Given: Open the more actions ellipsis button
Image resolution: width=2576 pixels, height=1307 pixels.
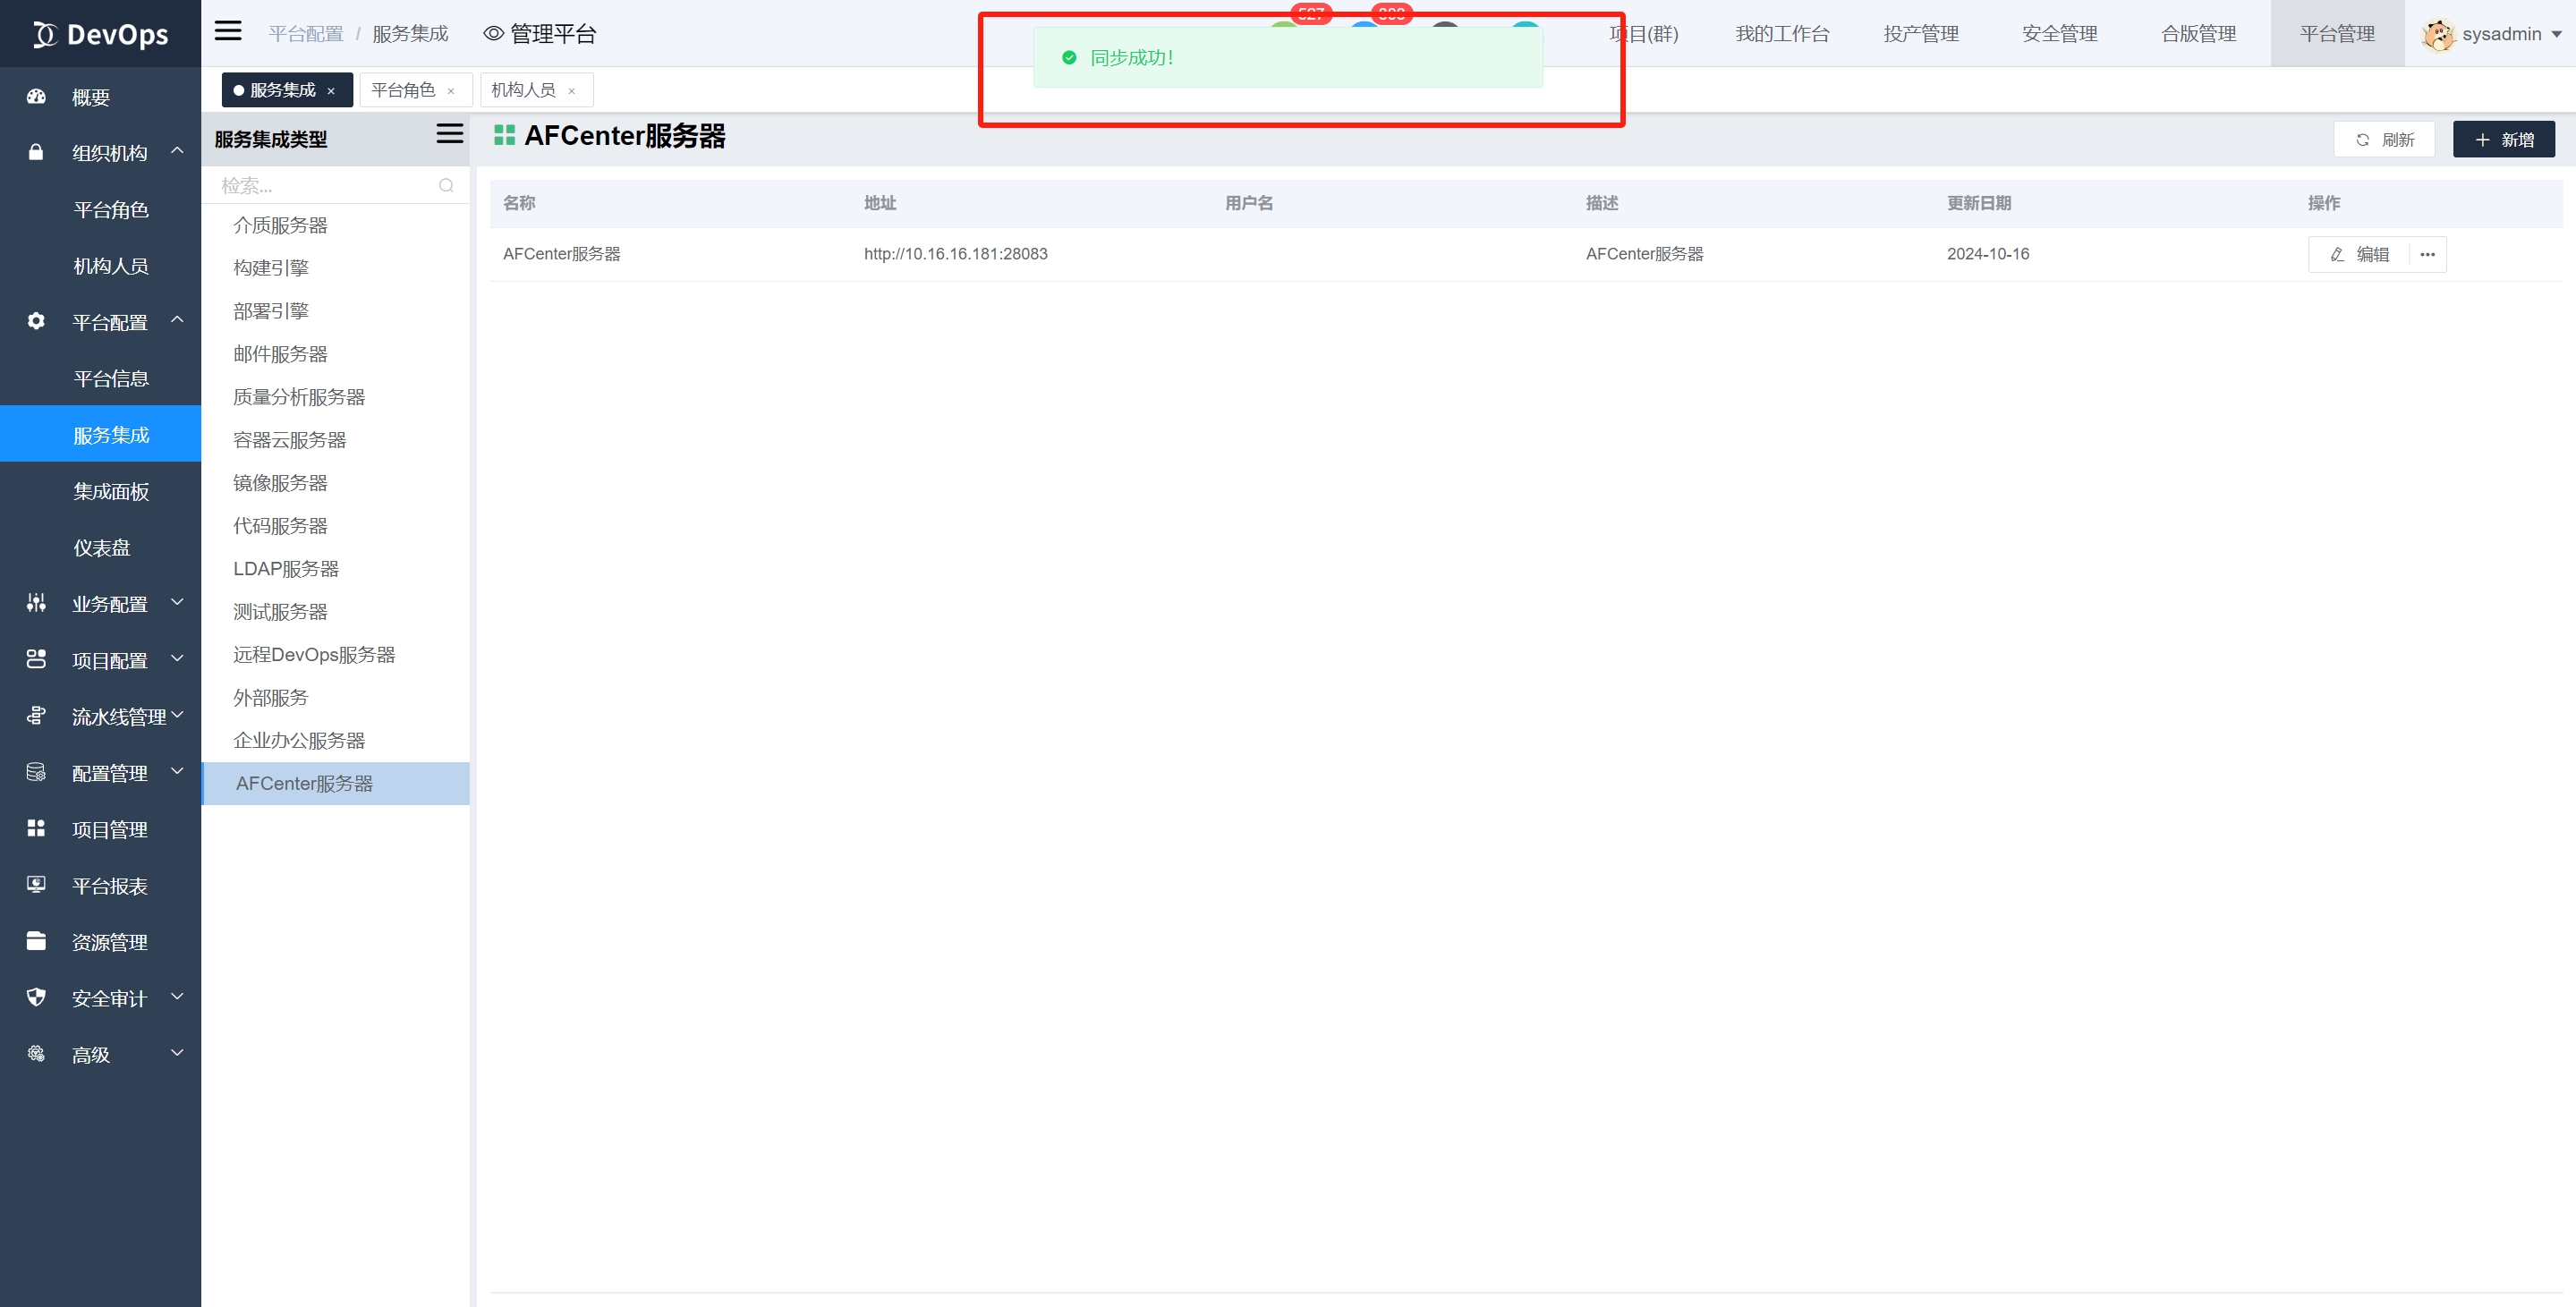Looking at the screenshot, I should pos(2427,254).
